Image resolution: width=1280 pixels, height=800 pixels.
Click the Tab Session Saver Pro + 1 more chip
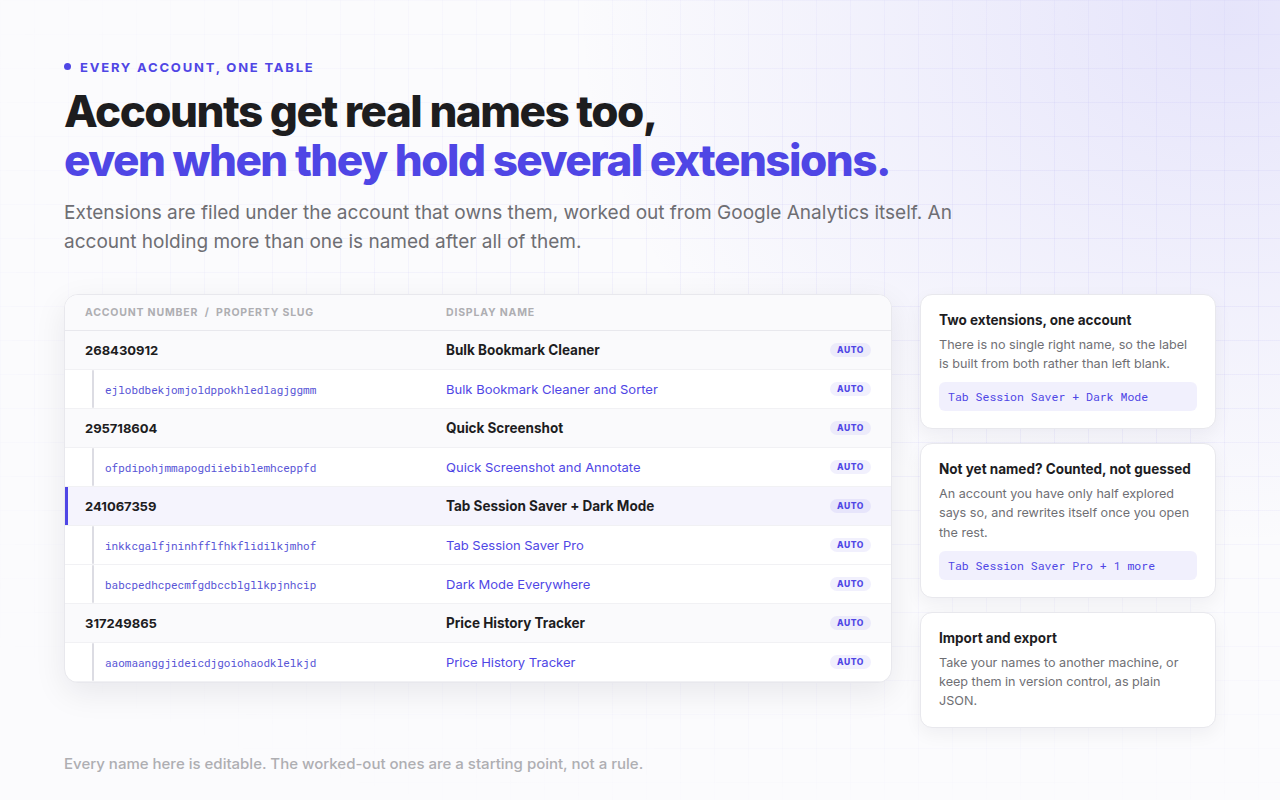(x=1068, y=566)
